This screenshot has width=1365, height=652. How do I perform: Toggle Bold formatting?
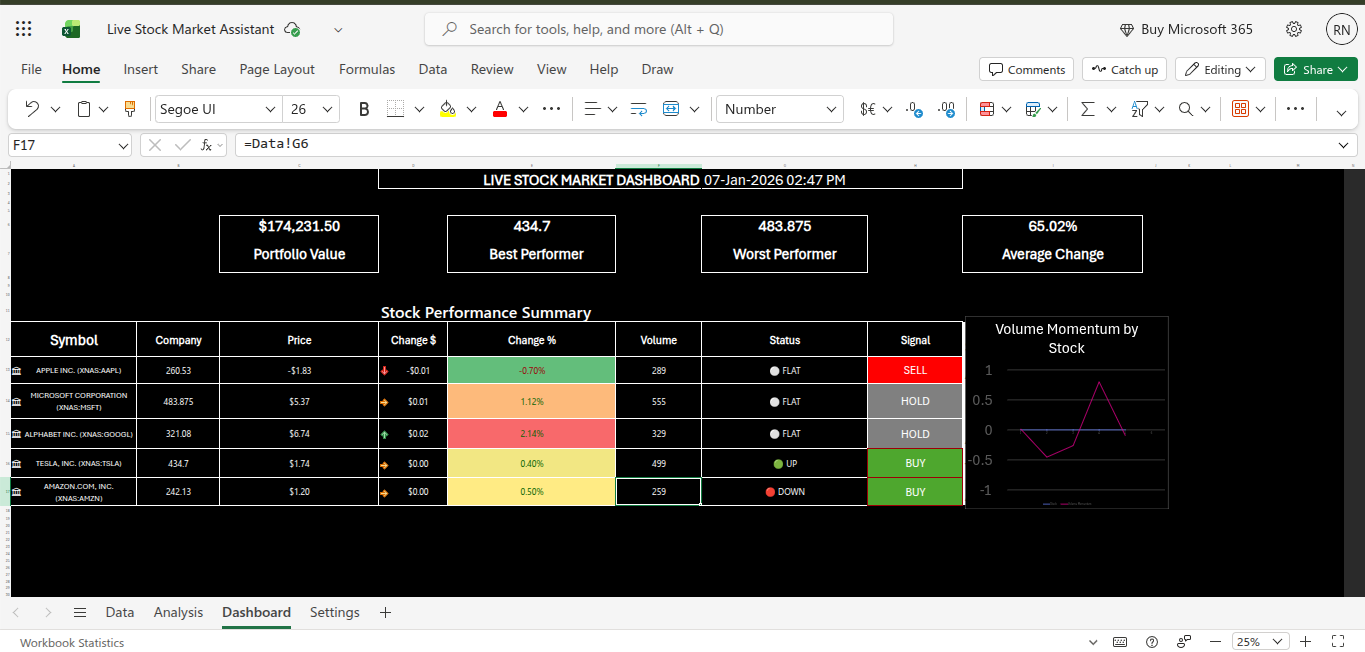(x=363, y=108)
